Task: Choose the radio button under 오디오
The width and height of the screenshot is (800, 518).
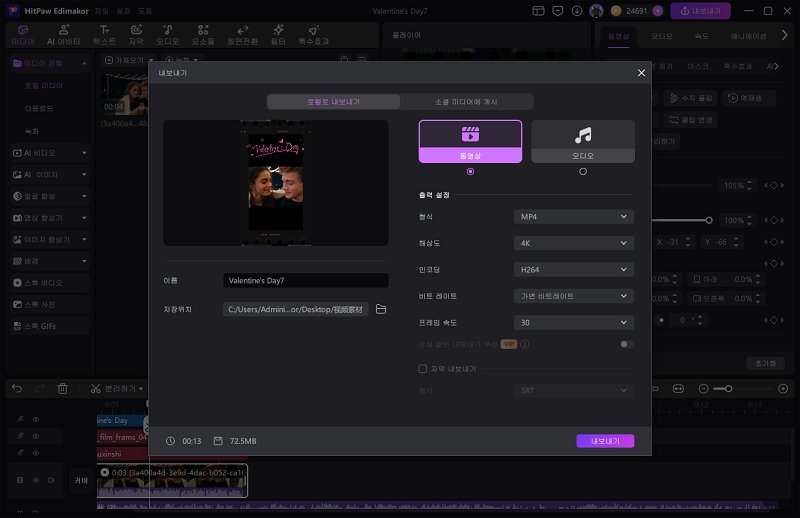Action: pyautogui.click(x=583, y=171)
